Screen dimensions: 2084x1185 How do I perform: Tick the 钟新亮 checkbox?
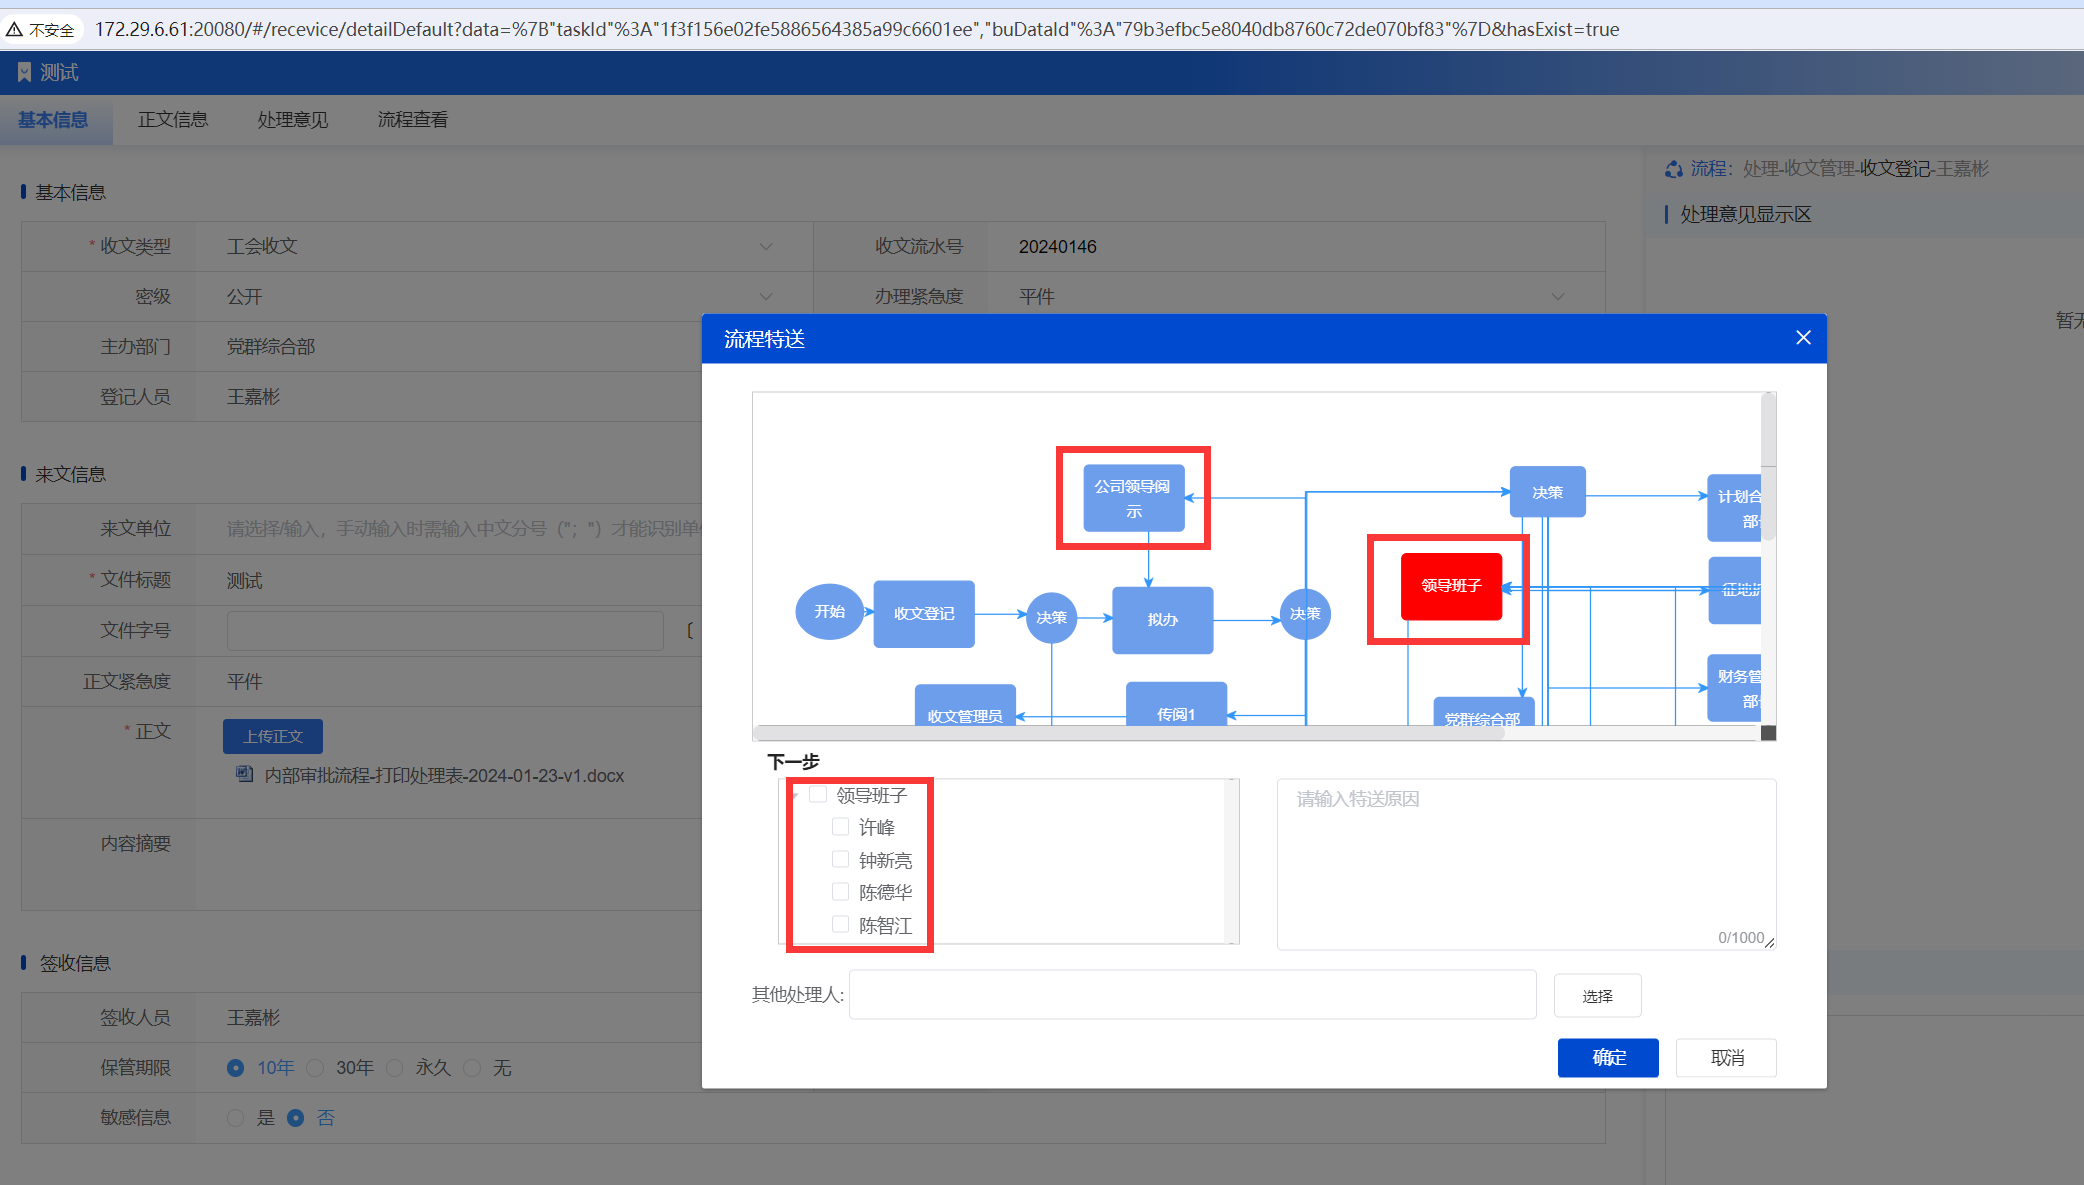[x=841, y=860]
